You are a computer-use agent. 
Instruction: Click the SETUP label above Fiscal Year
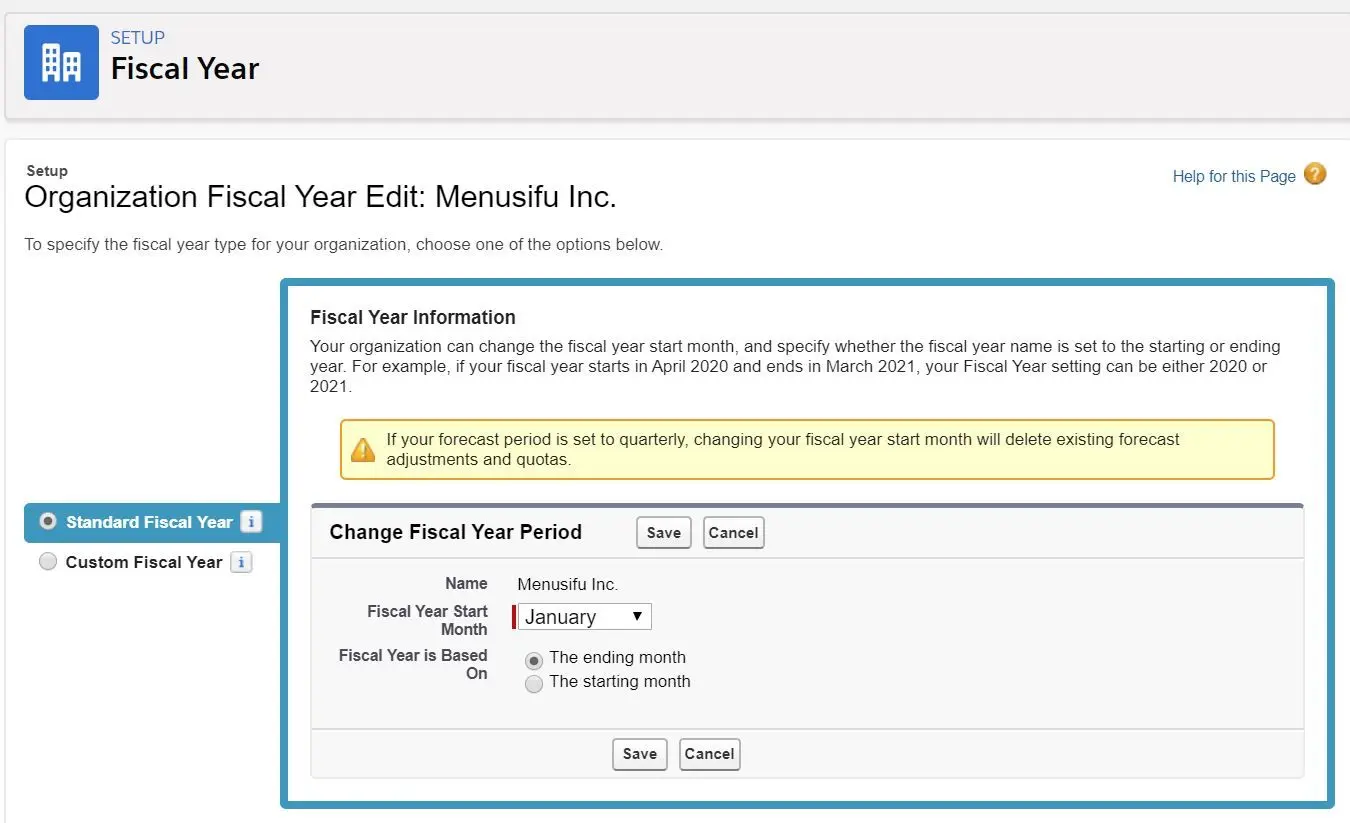click(x=138, y=38)
